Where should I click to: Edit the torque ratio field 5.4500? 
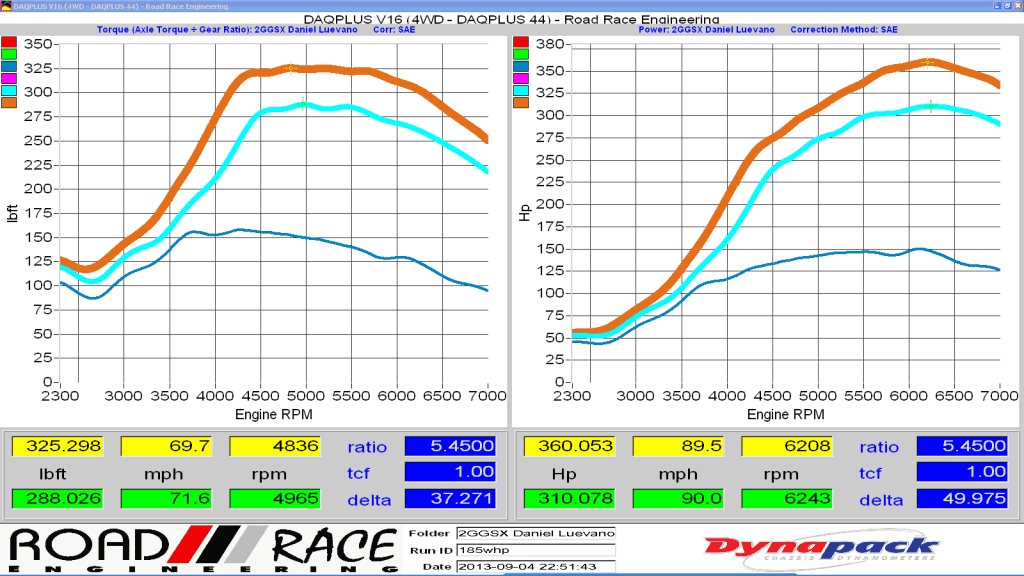[x=450, y=446]
